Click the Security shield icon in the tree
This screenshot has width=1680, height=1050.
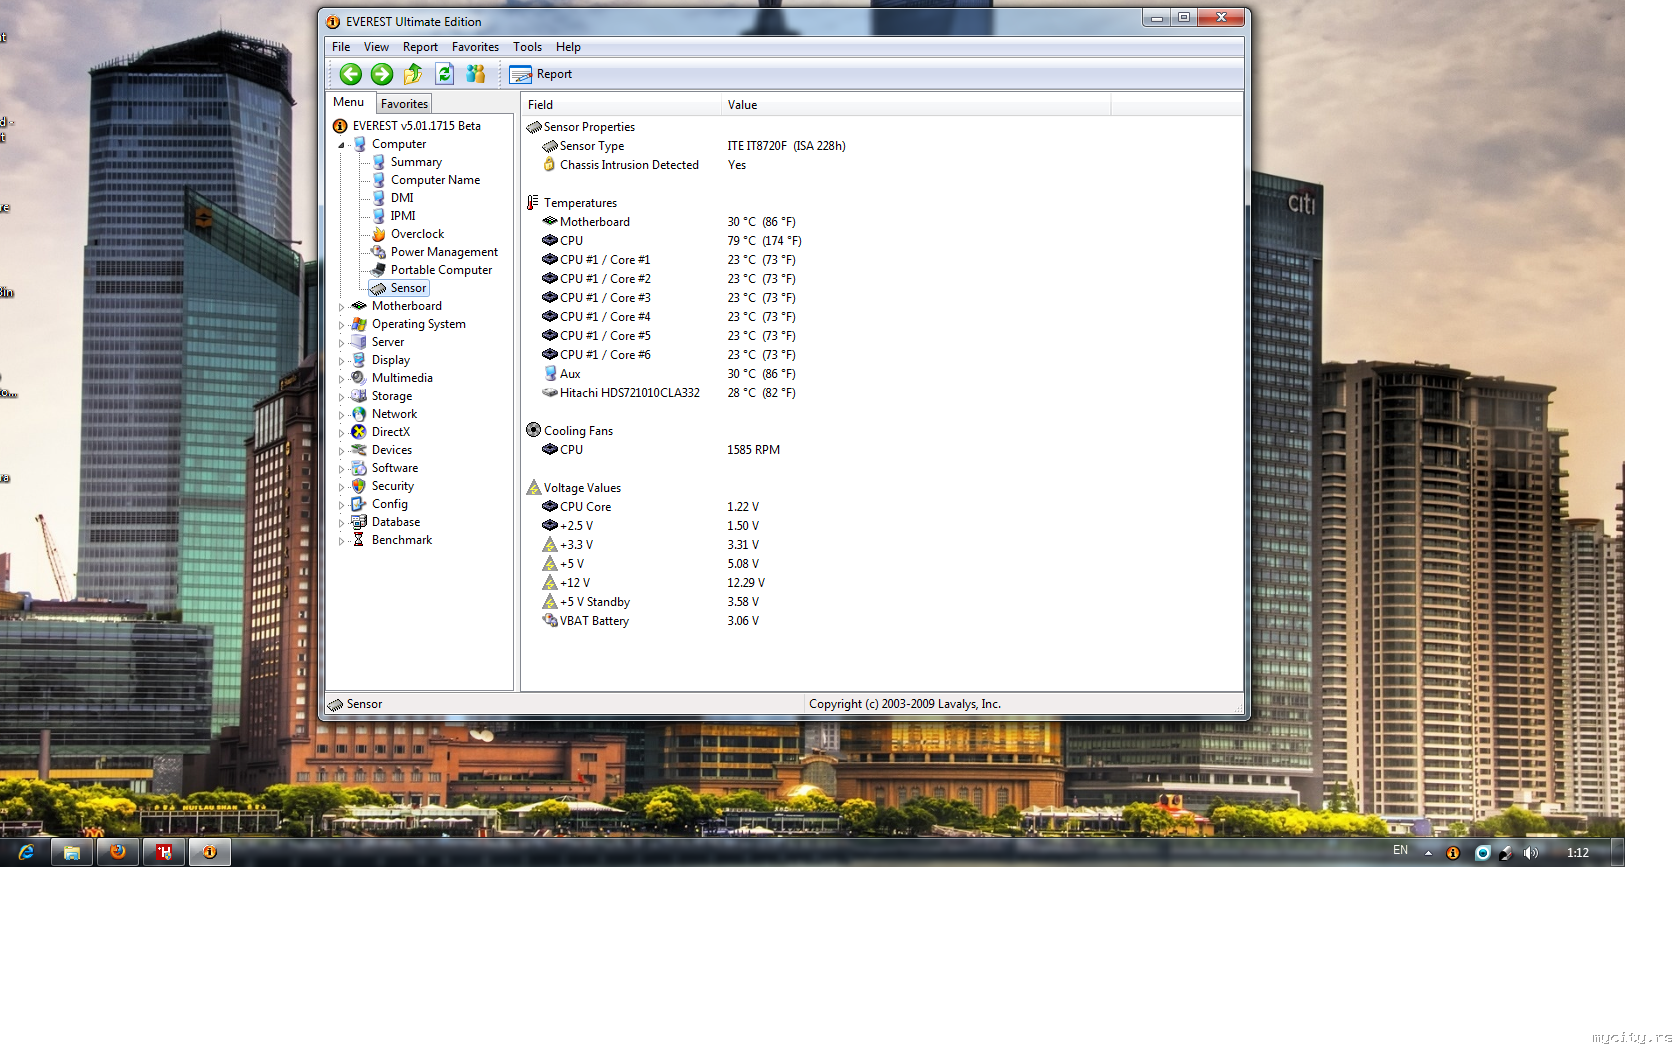359,486
